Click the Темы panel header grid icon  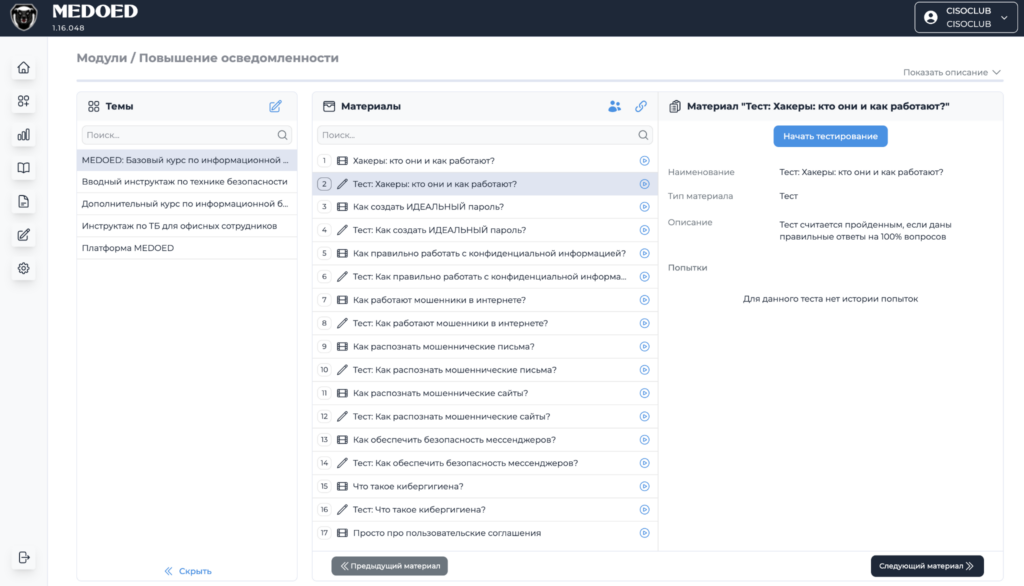click(x=93, y=106)
